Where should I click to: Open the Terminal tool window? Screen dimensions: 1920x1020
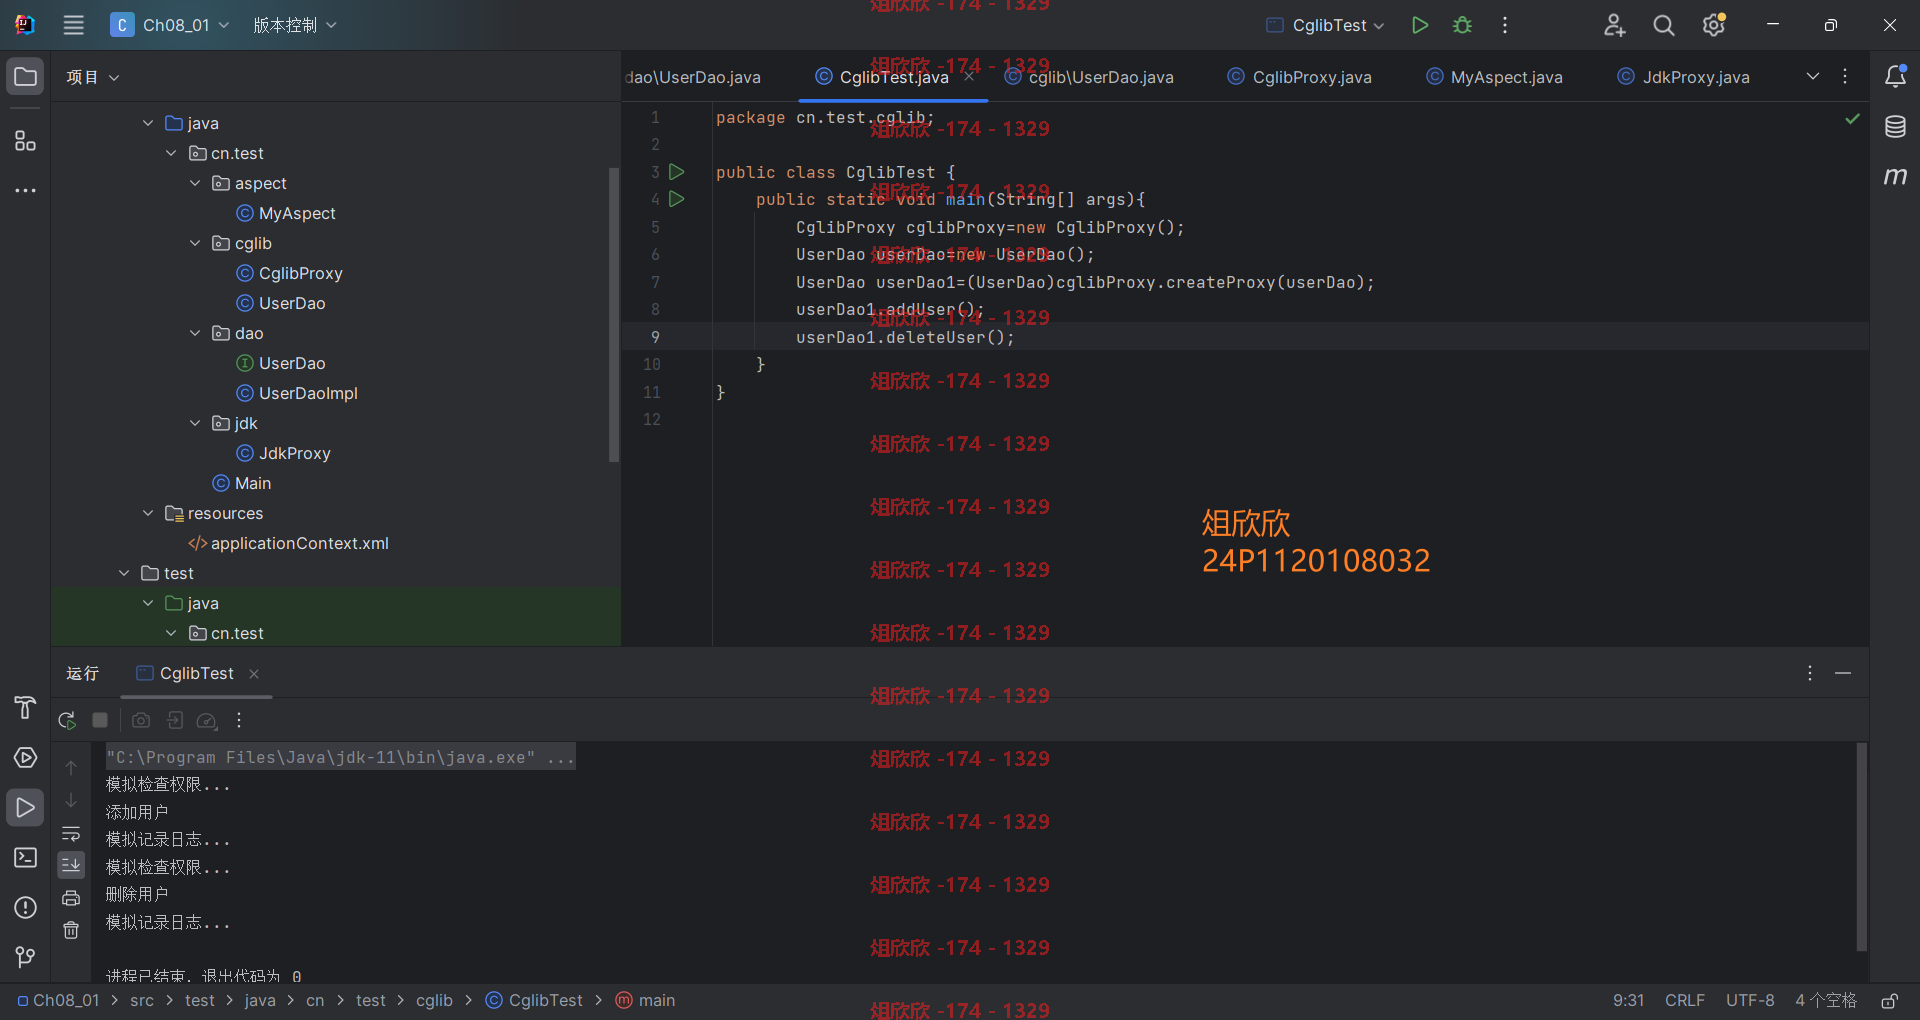[x=25, y=858]
